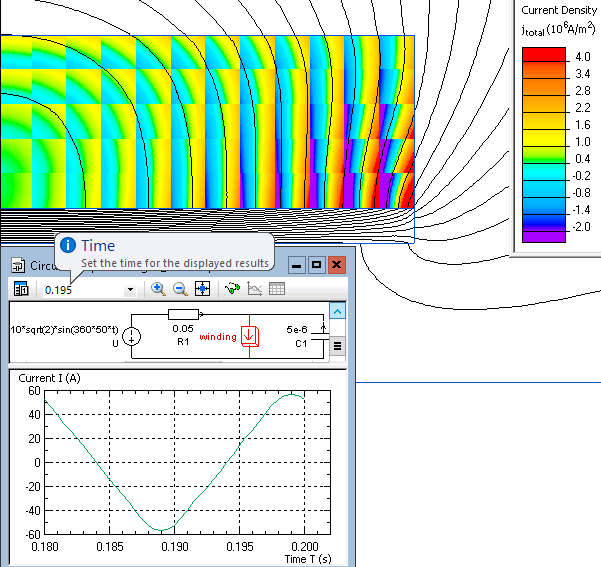Minimize the circuit window
Viewport: 601px width, 567px height.
[x=297, y=265]
